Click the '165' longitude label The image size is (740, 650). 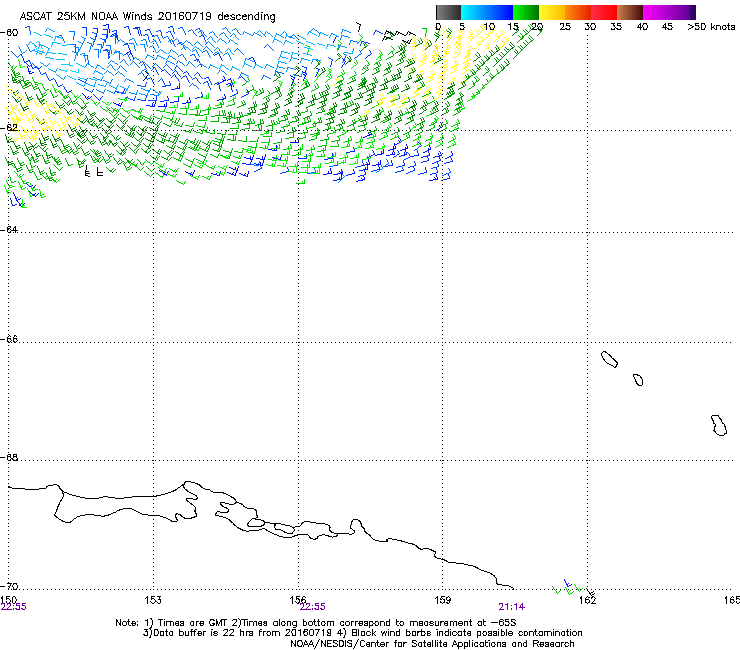pos(732,600)
